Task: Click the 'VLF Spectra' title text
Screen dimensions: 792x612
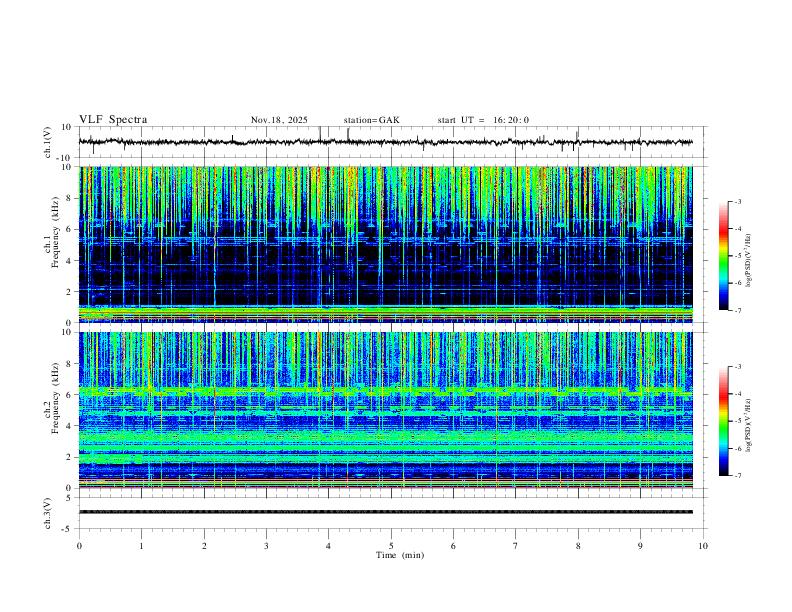Action: [113, 120]
